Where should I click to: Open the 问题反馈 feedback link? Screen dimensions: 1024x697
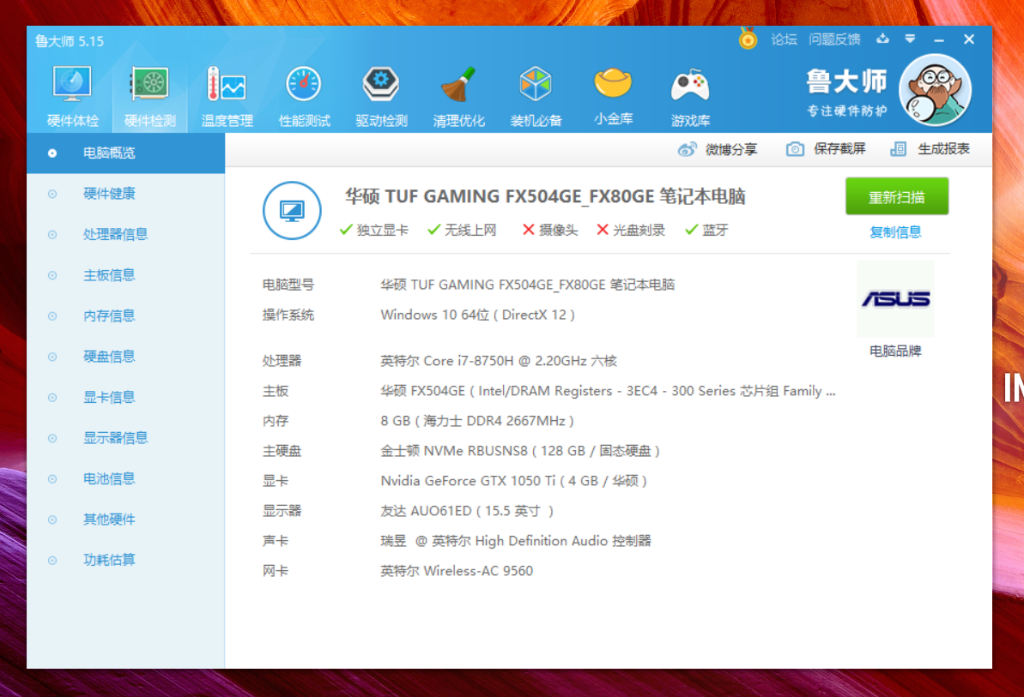tap(834, 39)
